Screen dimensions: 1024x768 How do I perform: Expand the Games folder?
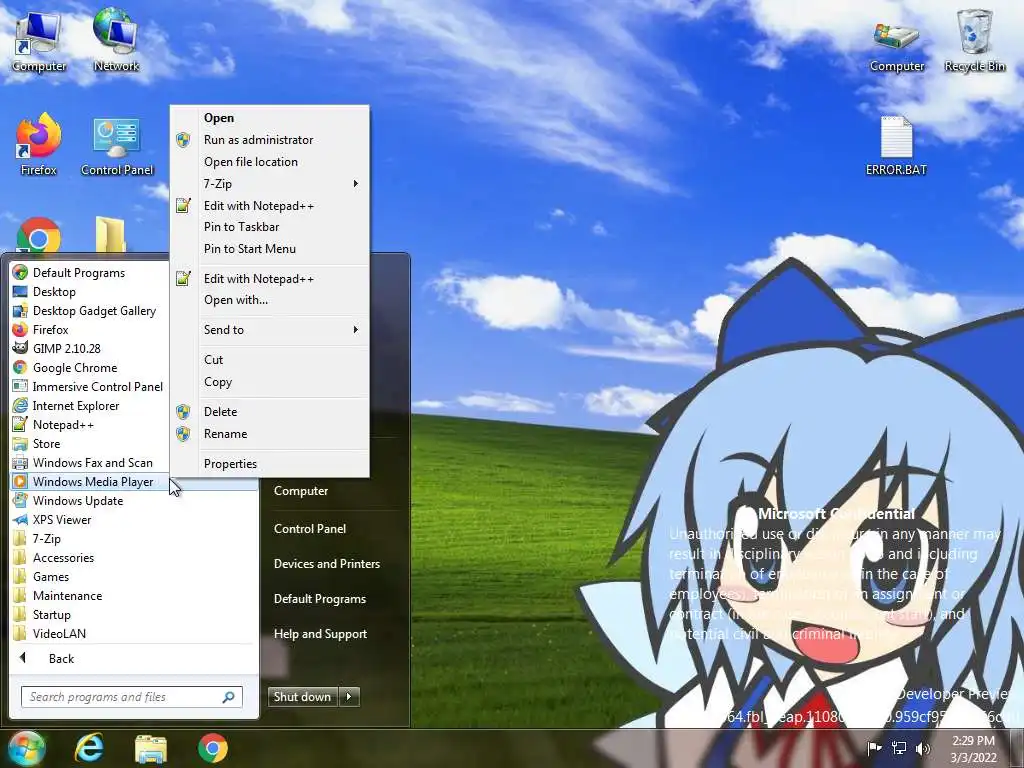coord(134,576)
